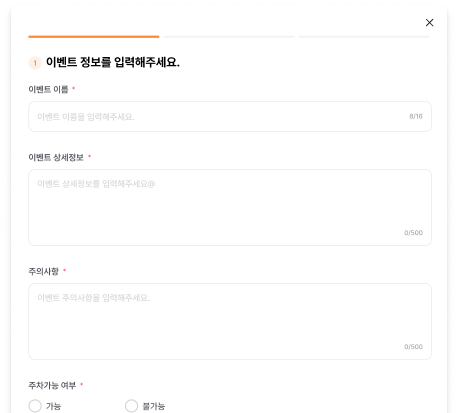Click the first orange progress step bar
Viewport: 458px width, 413px height.
94,37
